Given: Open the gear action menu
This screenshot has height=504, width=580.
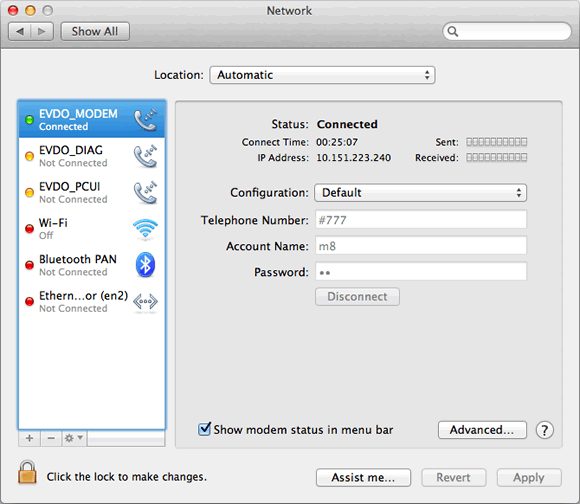Looking at the screenshot, I should pos(74,439).
